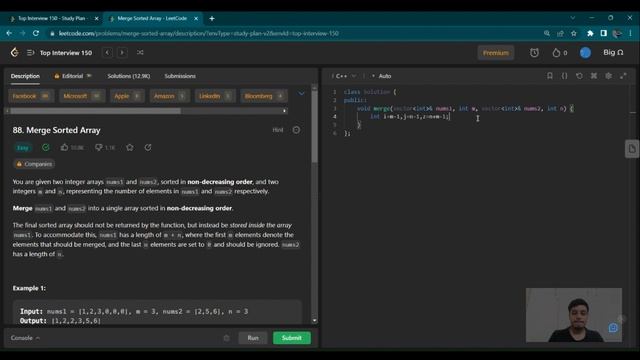640x360 pixels.
Task: Click the description panel vertical scrollbar
Action: (x=314, y=127)
